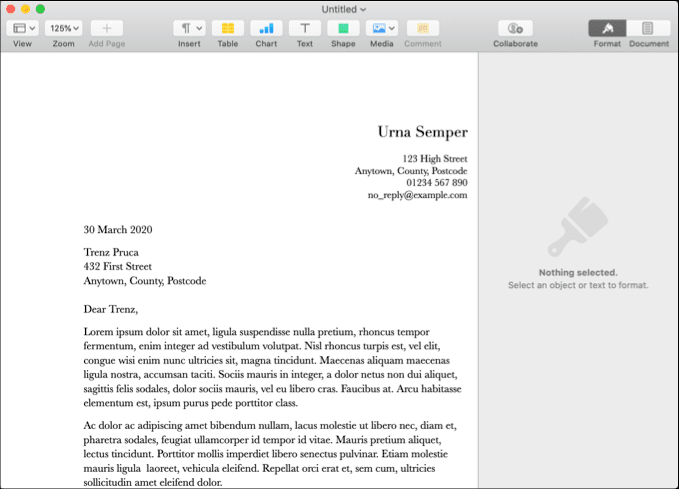Viewport: 679px width, 489px height.
Task: Click the recipient Anytown, County, Postcode line
Action: click(145, 281)
